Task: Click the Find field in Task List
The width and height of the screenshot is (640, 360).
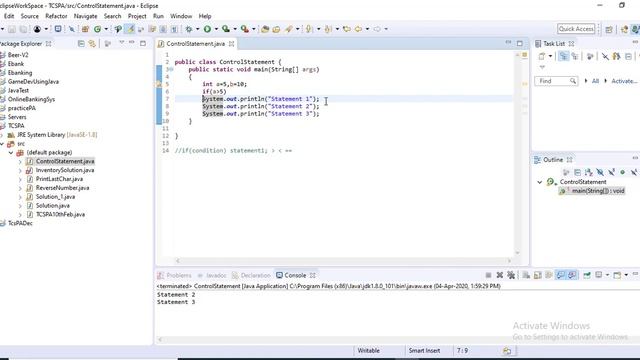Action: tap(556, 81)
